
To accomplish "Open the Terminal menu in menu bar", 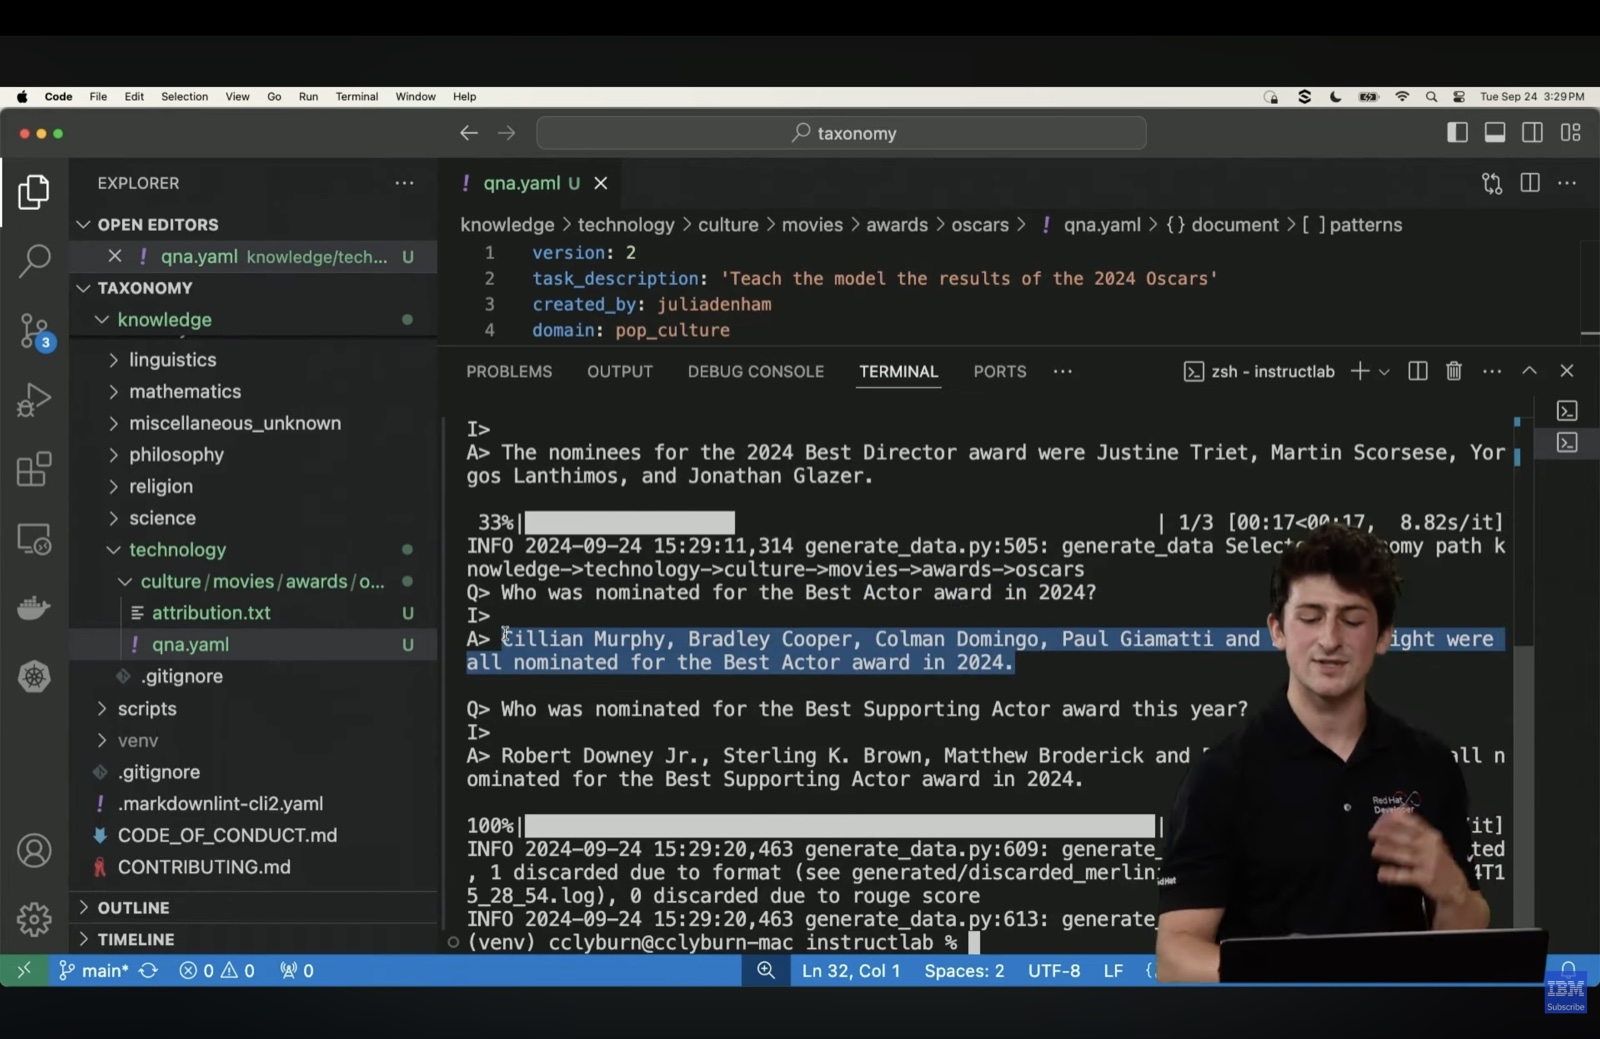I will 356,97.
